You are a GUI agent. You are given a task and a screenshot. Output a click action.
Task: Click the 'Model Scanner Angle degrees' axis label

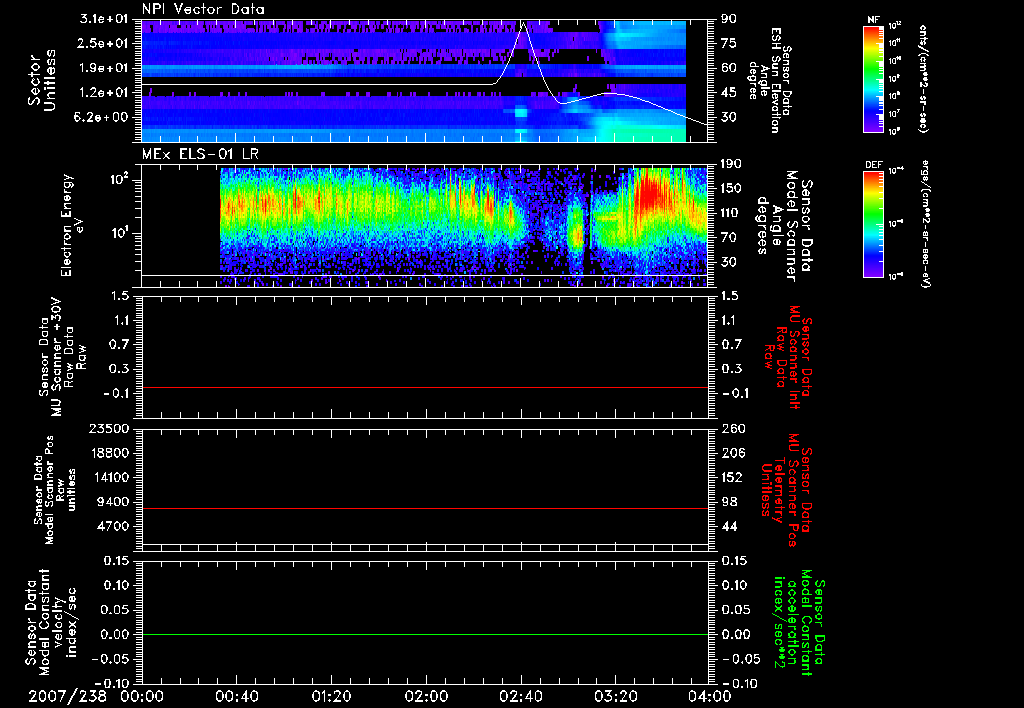tap(784, 226)
